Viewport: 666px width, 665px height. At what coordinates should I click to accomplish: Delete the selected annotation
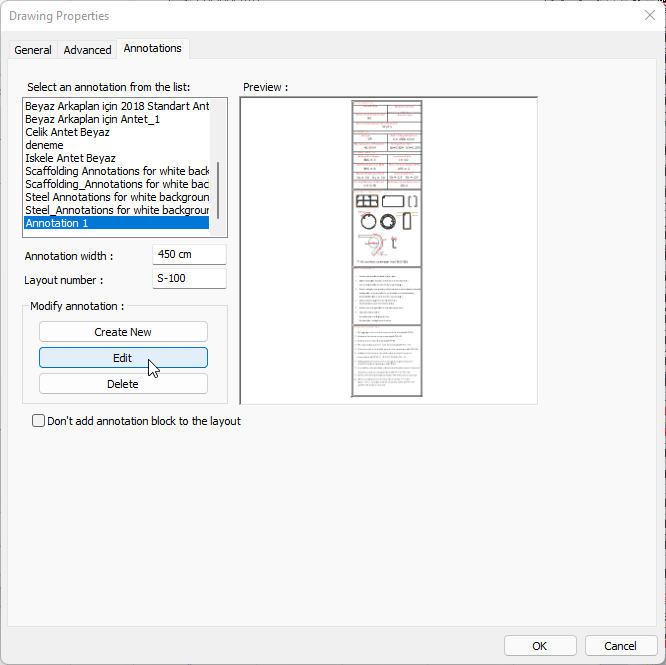tap(123, 384)
